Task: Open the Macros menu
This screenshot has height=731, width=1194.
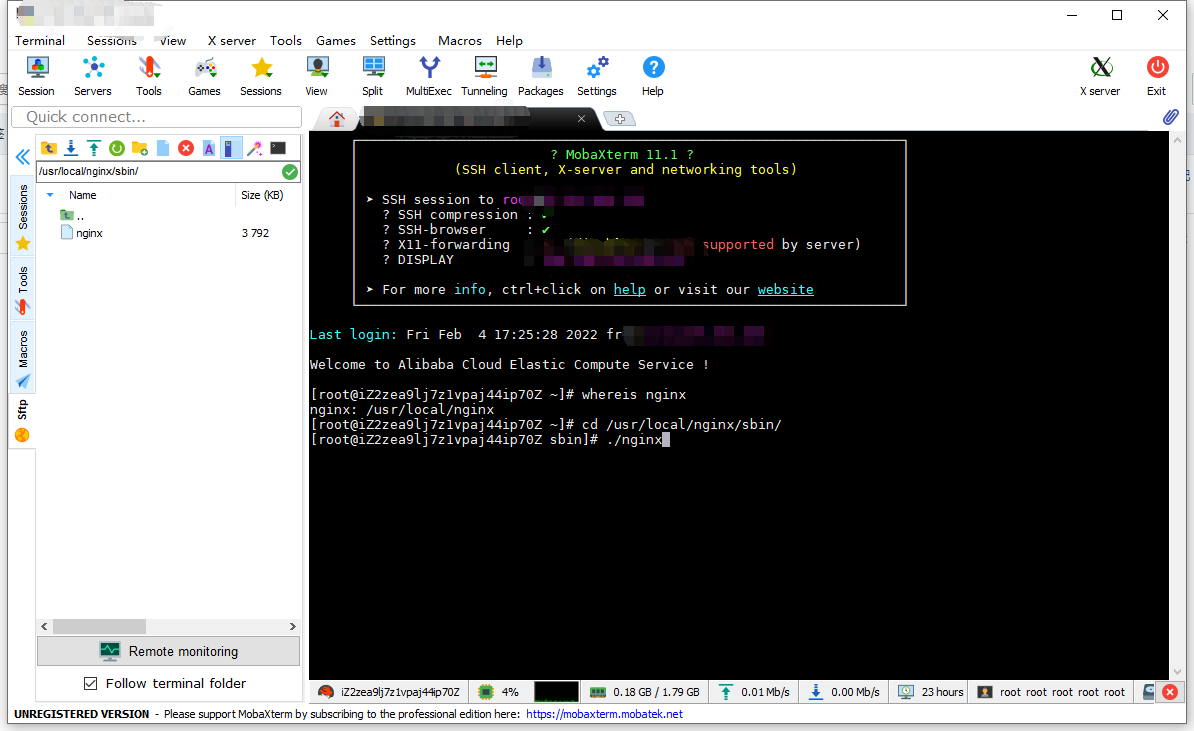Action: [x=460, y=40]
